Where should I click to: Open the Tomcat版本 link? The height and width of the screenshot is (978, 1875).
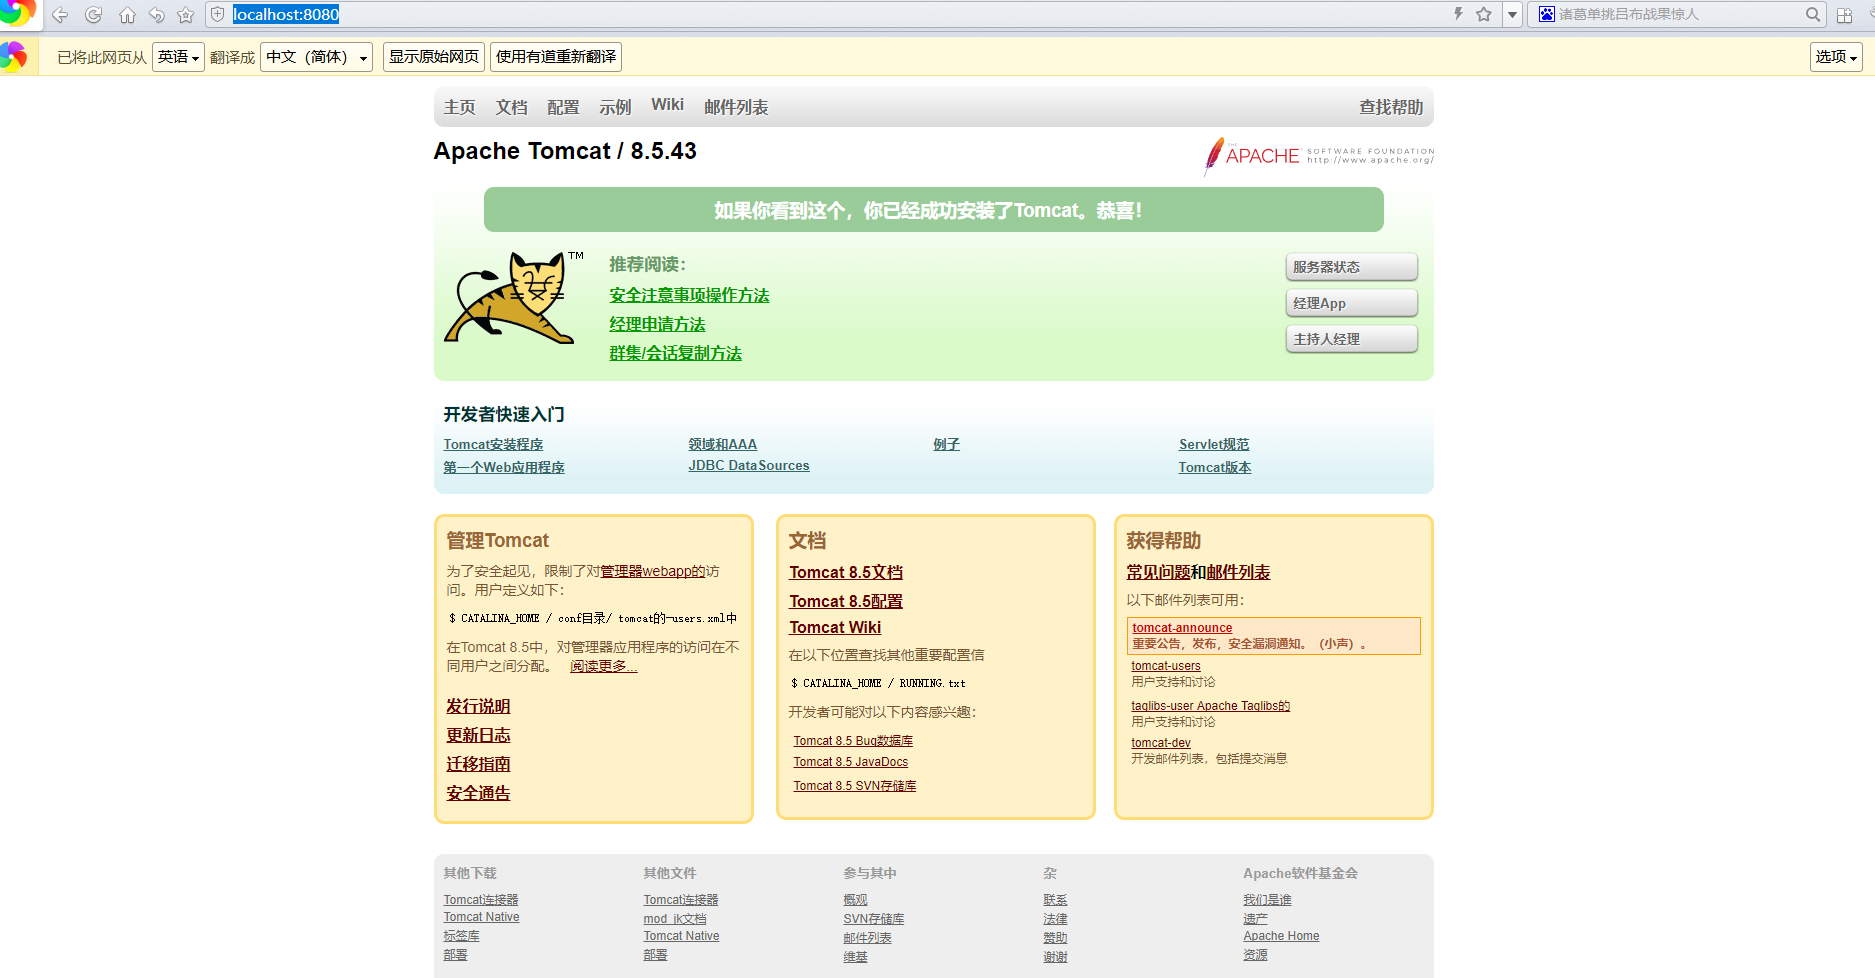pos(1215,467)
